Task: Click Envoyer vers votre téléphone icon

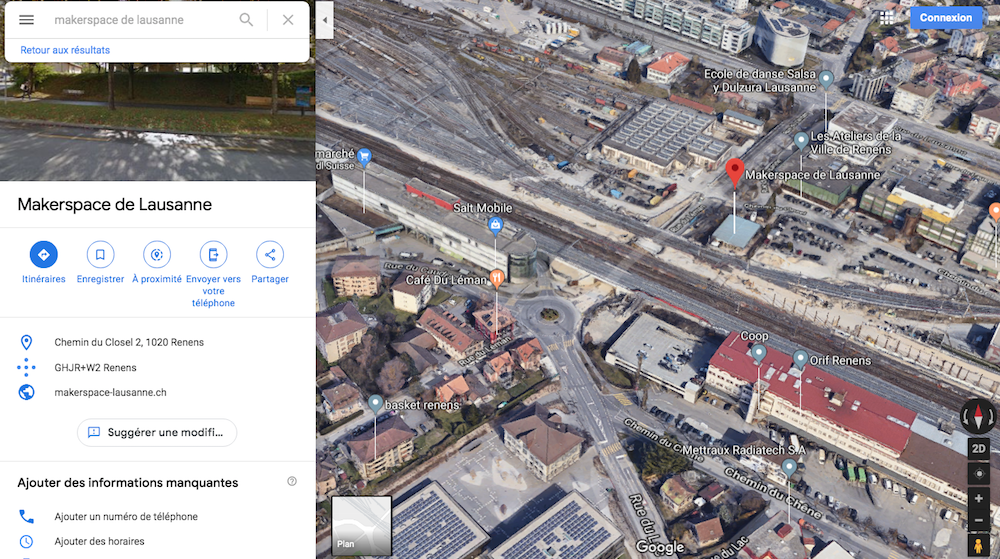Action: 214,254
